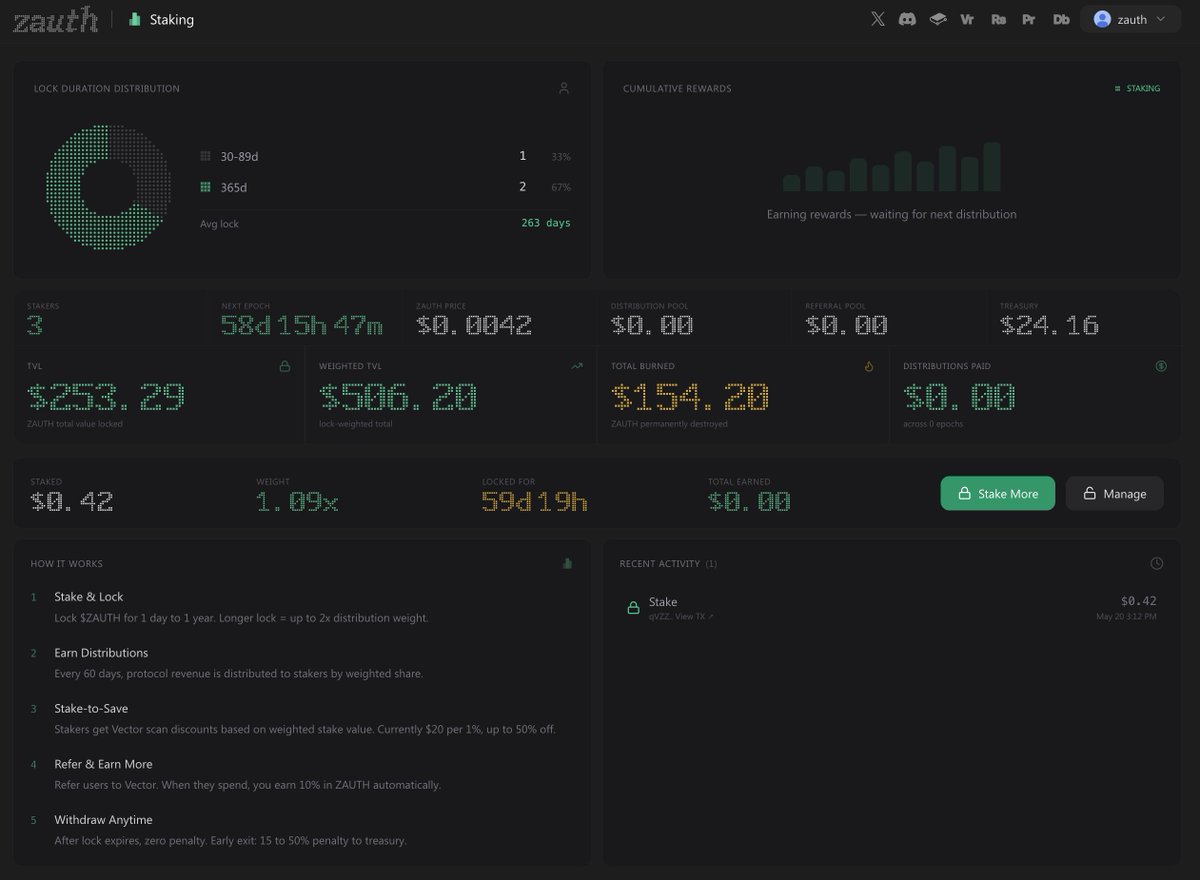This screenshot has height=880, width=1200.
Task: Click the zauth logo
Action: [55, 18]
